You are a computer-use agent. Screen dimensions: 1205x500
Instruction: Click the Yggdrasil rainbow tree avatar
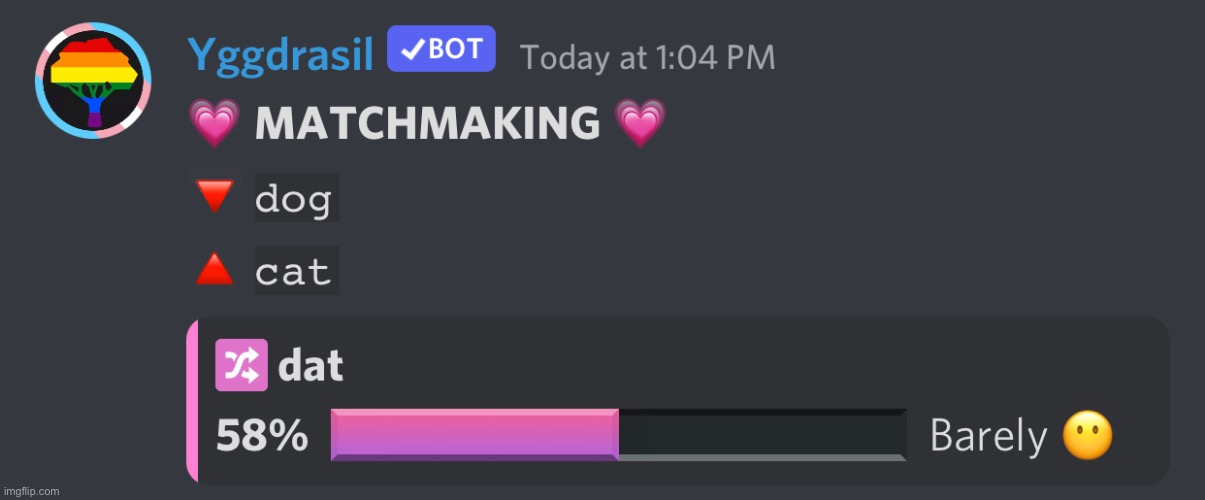[x=93, y=79]
